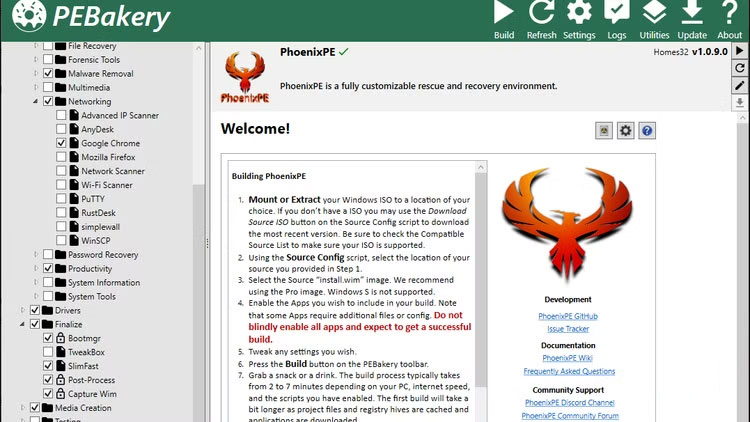Expand the Forensic Tools folder
The image size is (750, 422).
(x=36, y=60)
